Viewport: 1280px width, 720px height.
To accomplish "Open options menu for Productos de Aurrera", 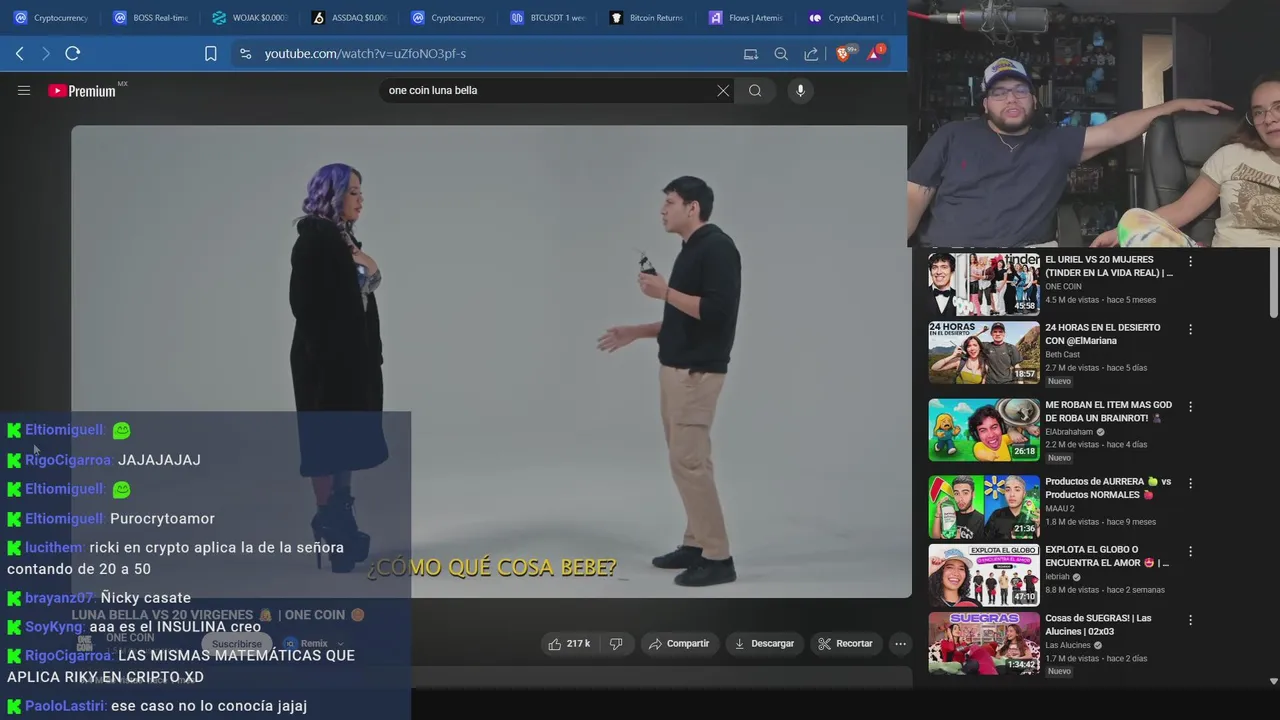I will coord(1190,483).
